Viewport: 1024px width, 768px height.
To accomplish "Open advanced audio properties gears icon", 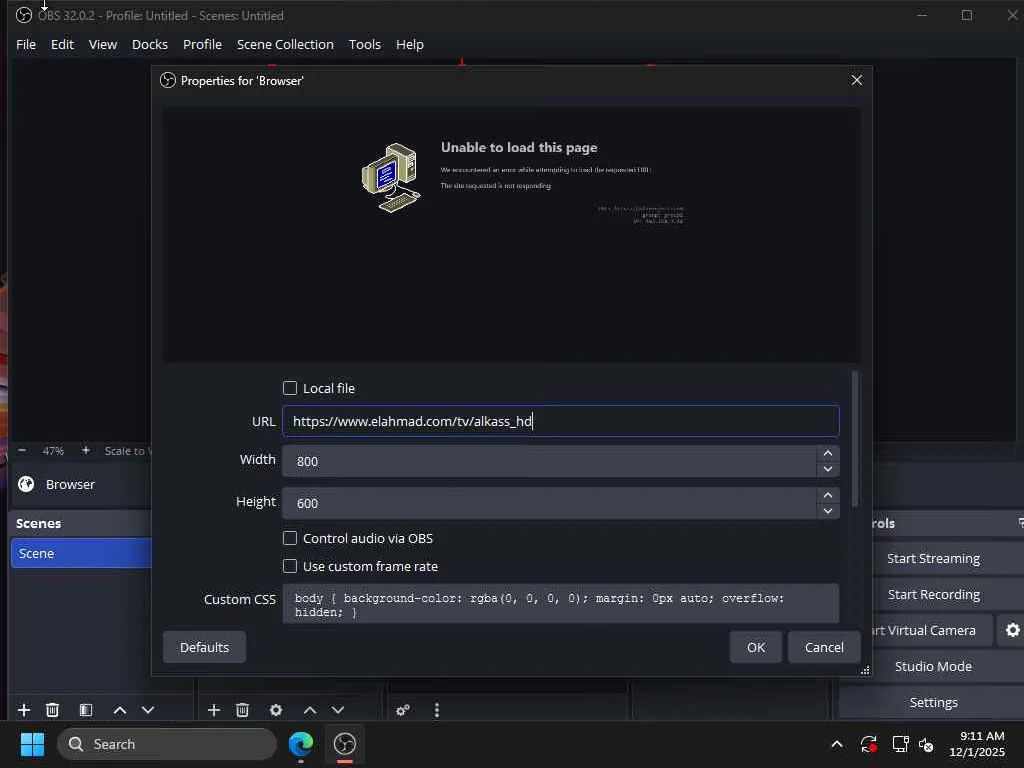I will click(x=403, y=710).
